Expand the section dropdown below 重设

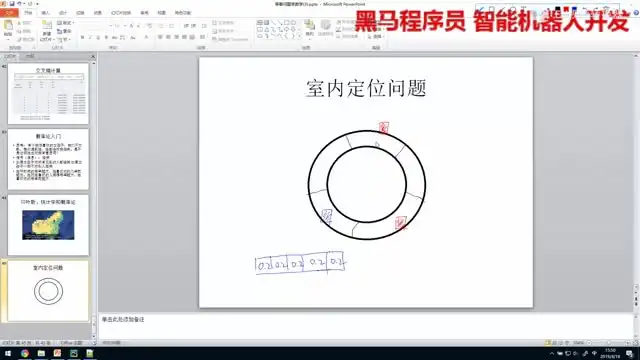64,40
